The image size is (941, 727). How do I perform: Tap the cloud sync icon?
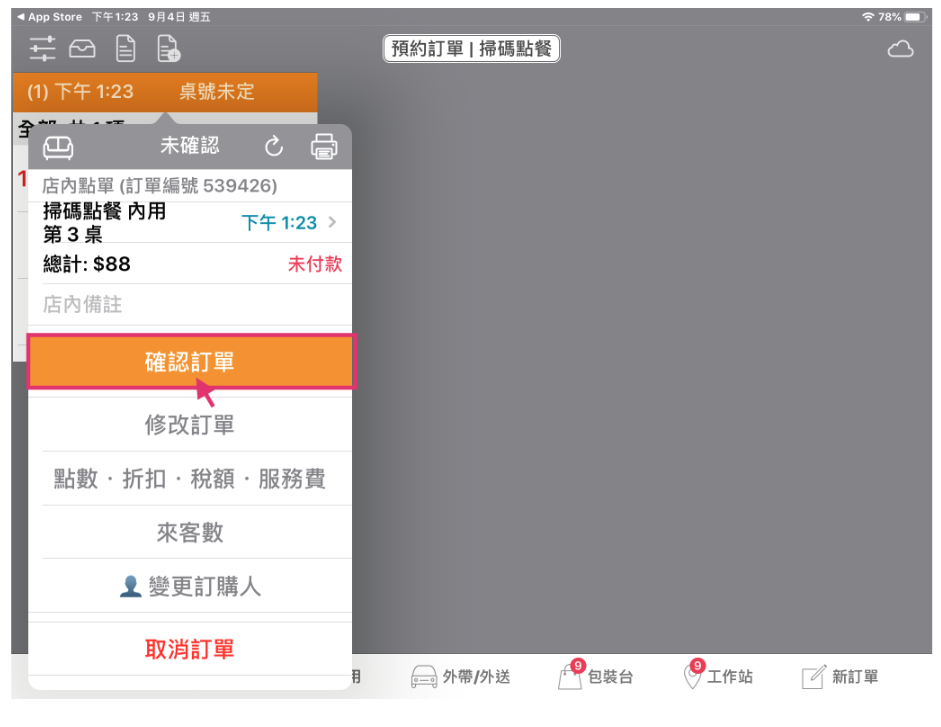pos(900,49)
